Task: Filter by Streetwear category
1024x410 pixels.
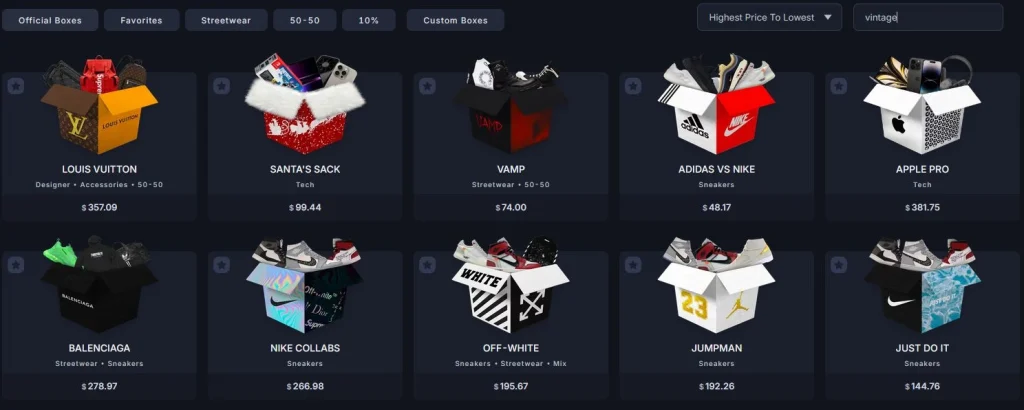Action: pos(226,20)
